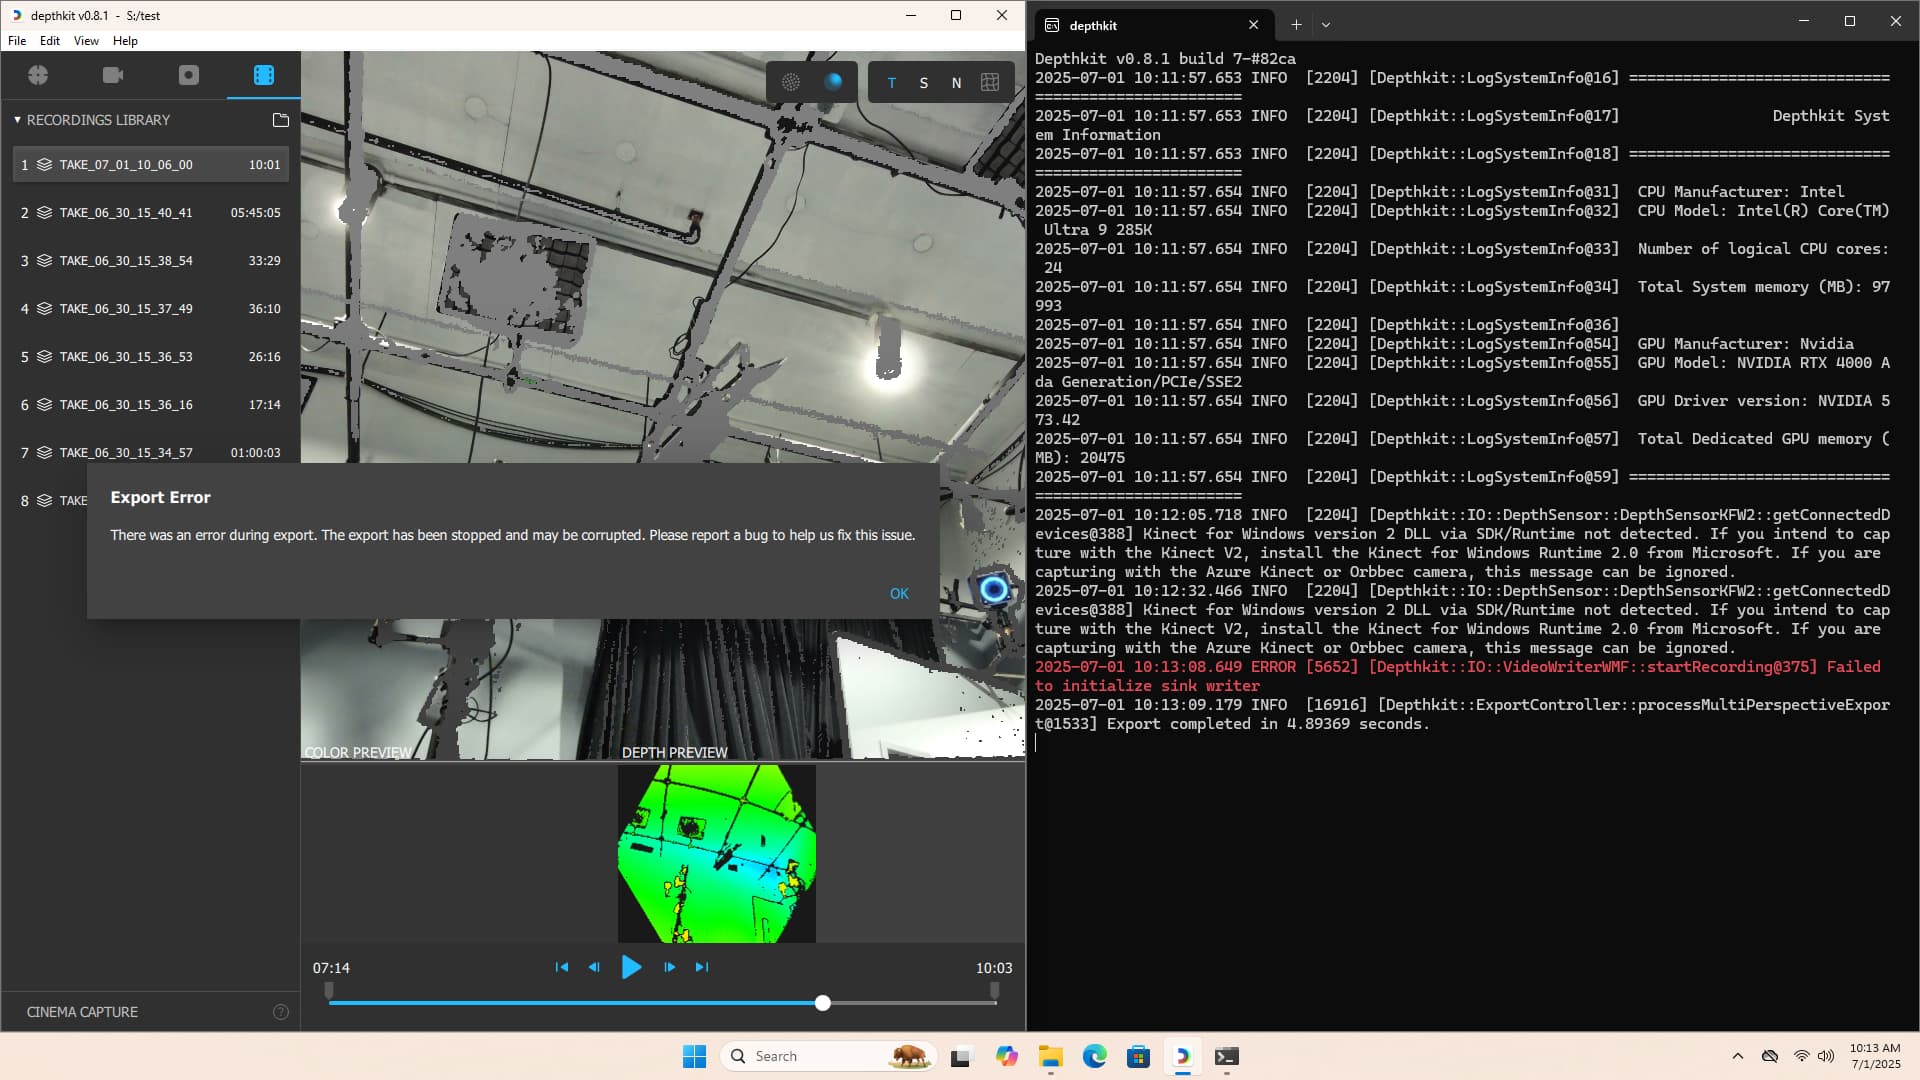Click the out-point marker on the timeline
Viewport: 1920px width, 1080px height.
point(994,990)
